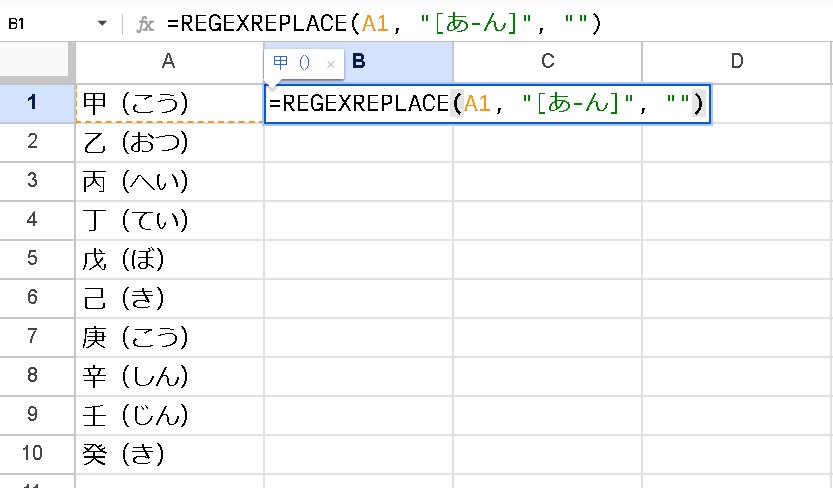
Task: Select the column D header
Action: point(736,62)
